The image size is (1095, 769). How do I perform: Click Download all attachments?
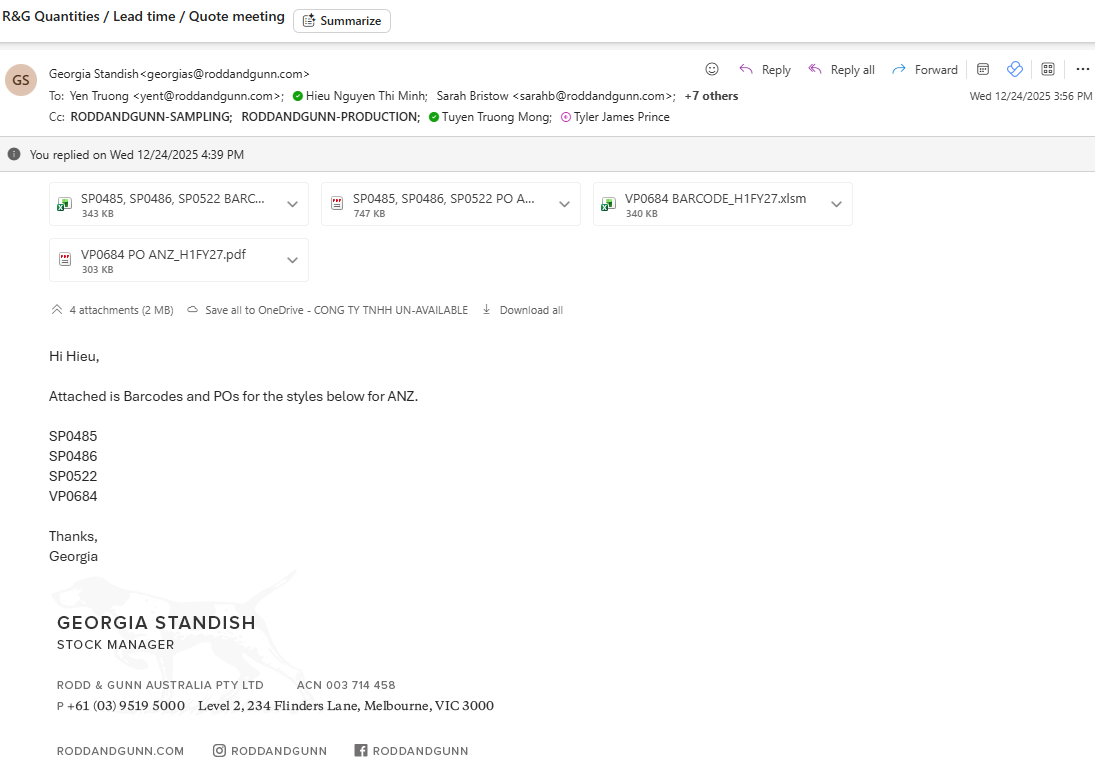point(522,310)
